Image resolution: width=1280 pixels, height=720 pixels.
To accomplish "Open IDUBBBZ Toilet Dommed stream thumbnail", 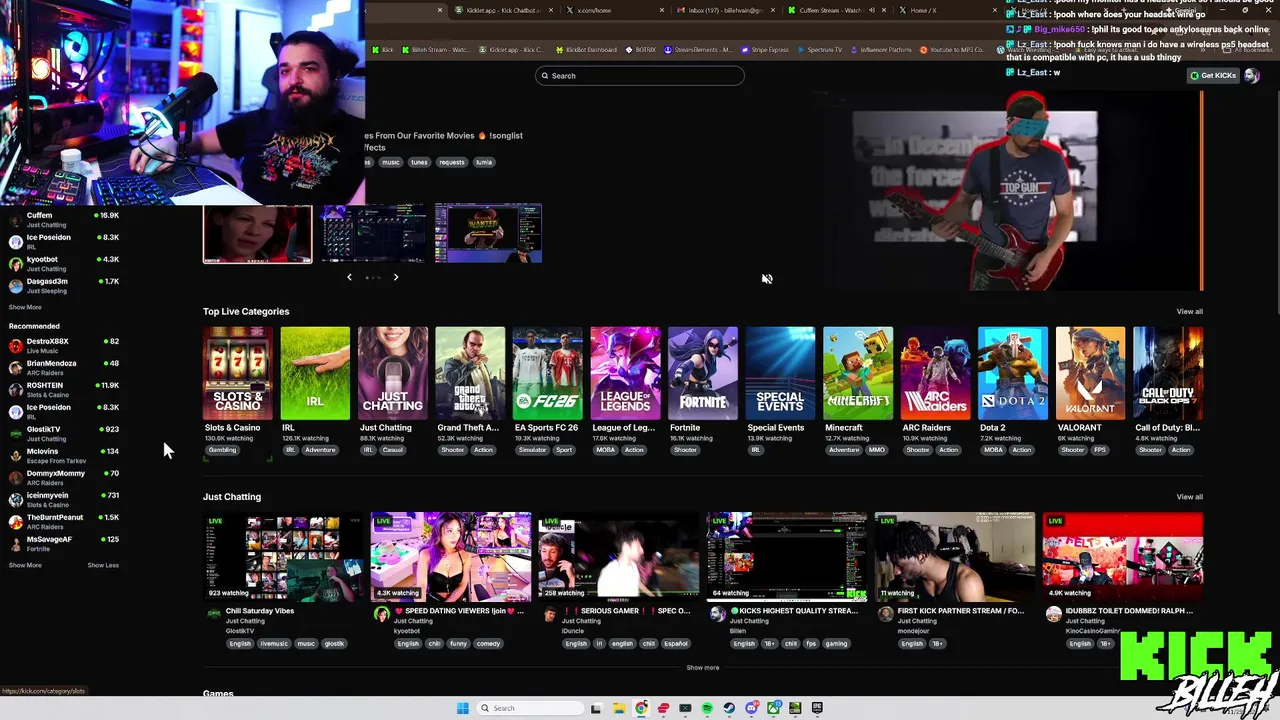I will [1123, 556].
